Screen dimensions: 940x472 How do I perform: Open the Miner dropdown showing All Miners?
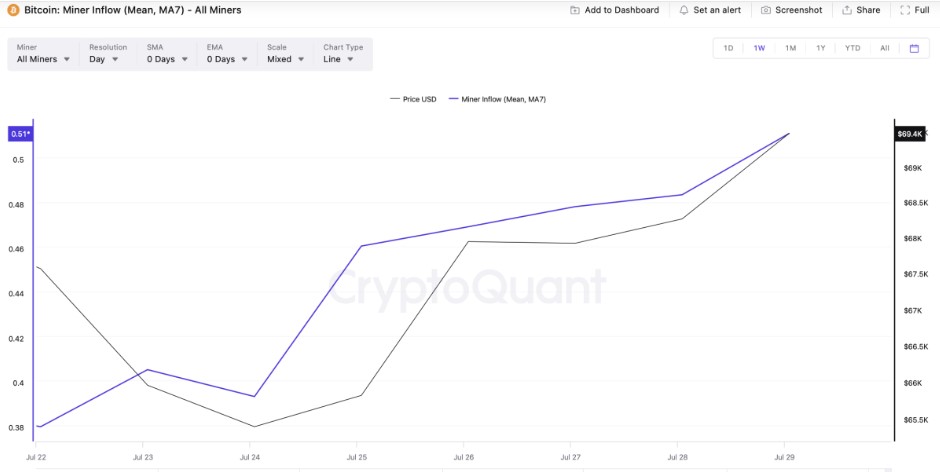(x=43, y=59)
